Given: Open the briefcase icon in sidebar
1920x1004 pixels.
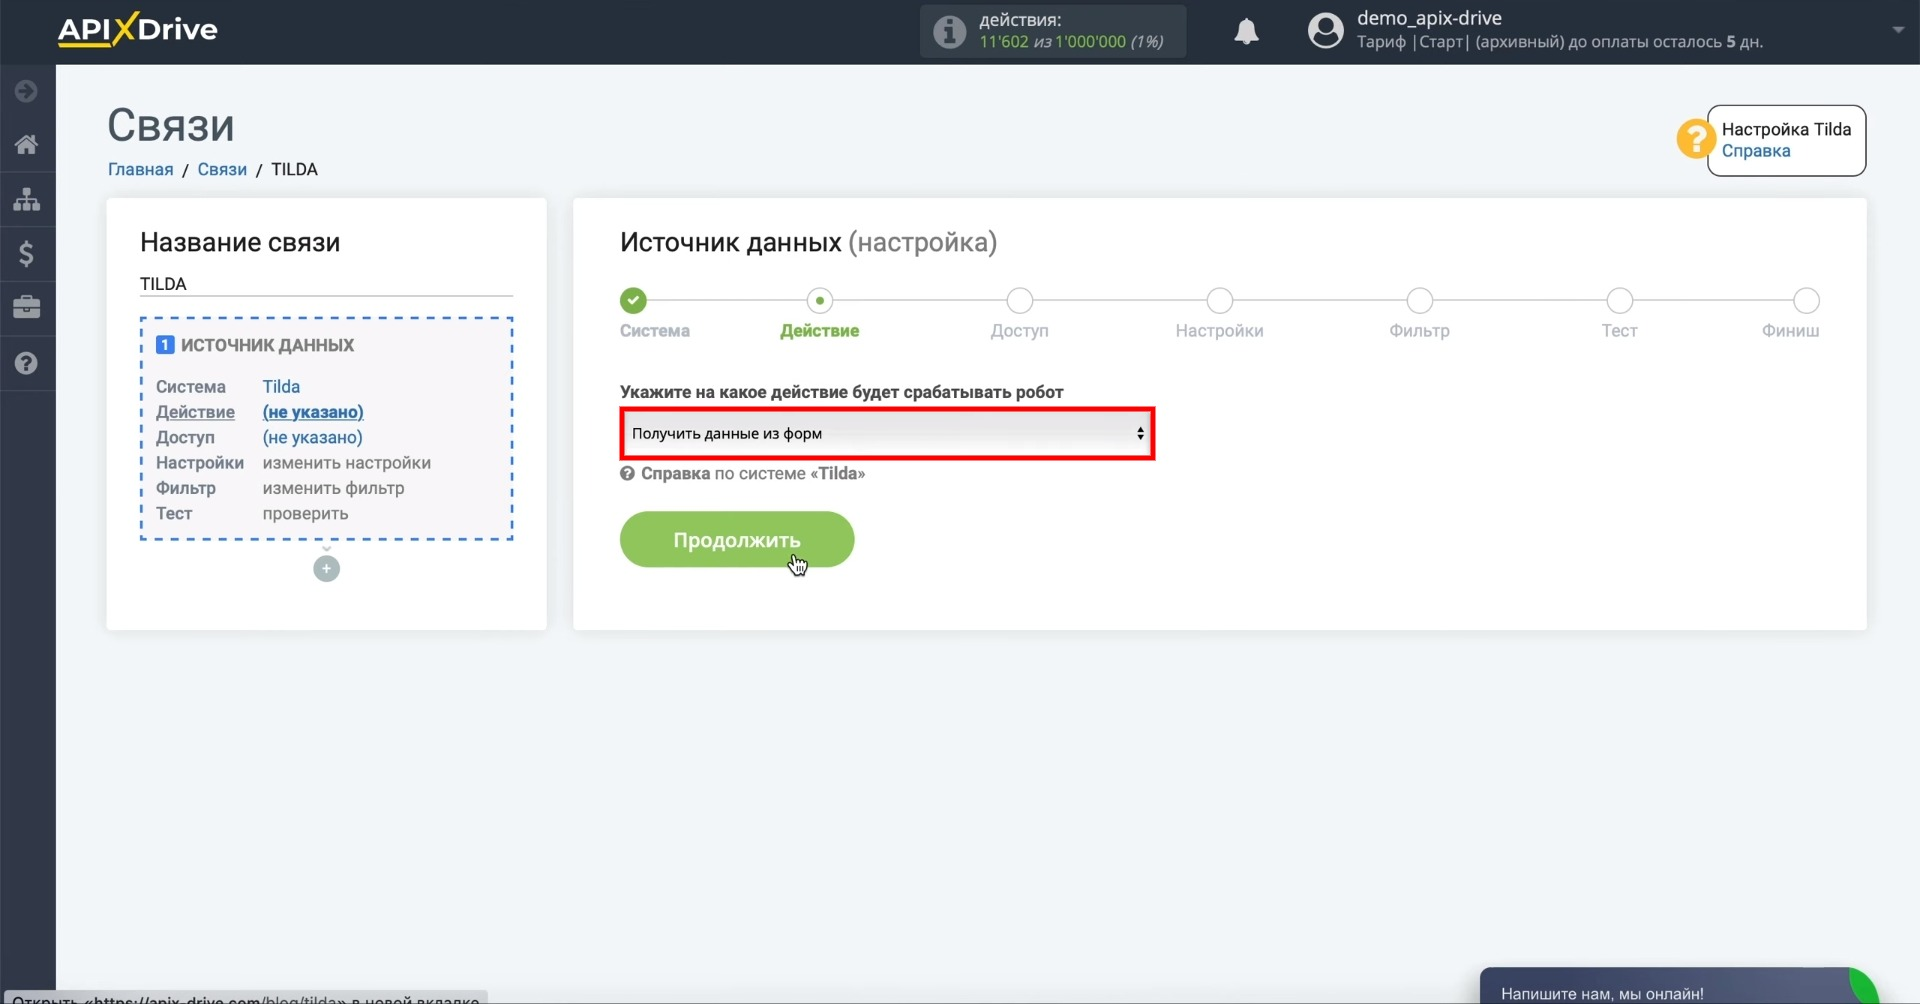Looking at the screenshot, I should pyautogui.click(x=27, y=307).
